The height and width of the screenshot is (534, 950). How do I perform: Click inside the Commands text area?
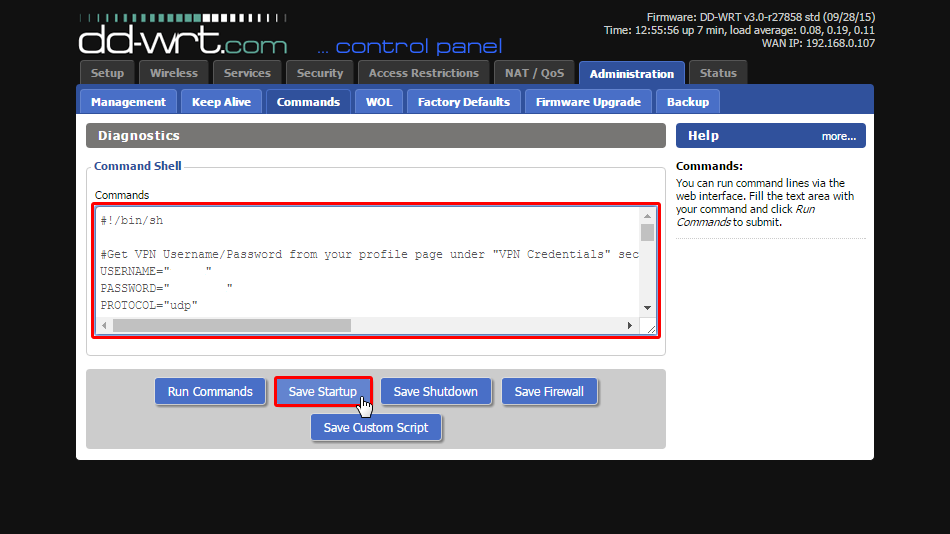pos(370,270)
